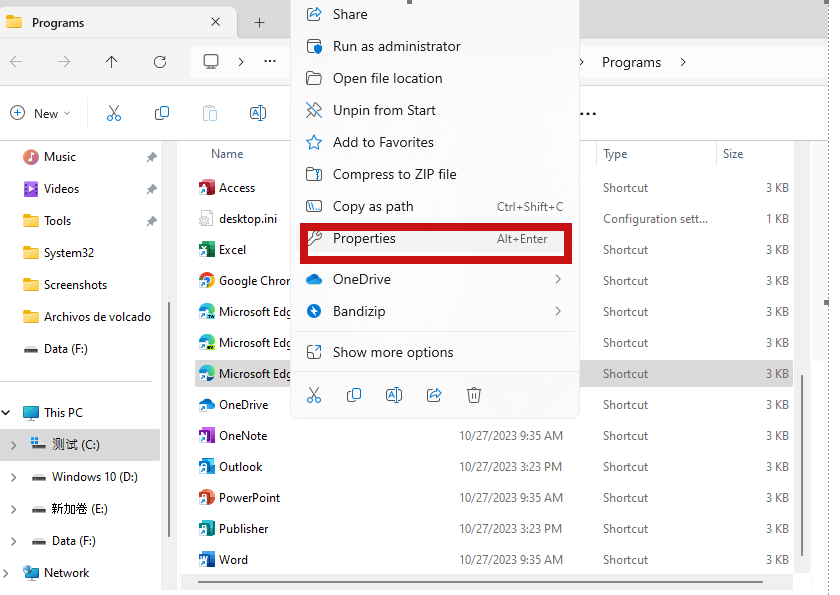Select Open file location

pyautogui.click(x=434, y=79)
